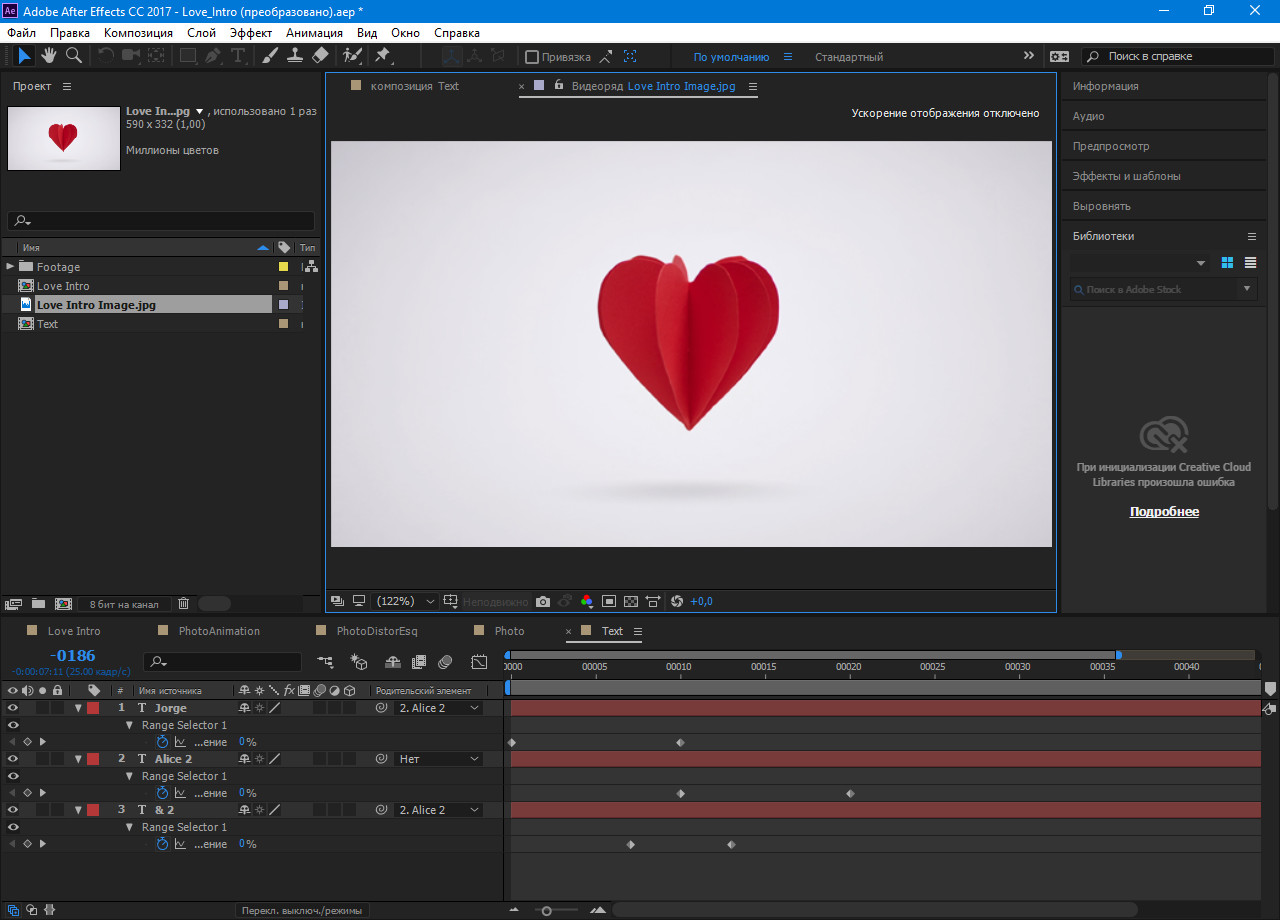Toggle the region of interest button
The height and width of the screenshot is (920, 1280).
click(609, 601)
